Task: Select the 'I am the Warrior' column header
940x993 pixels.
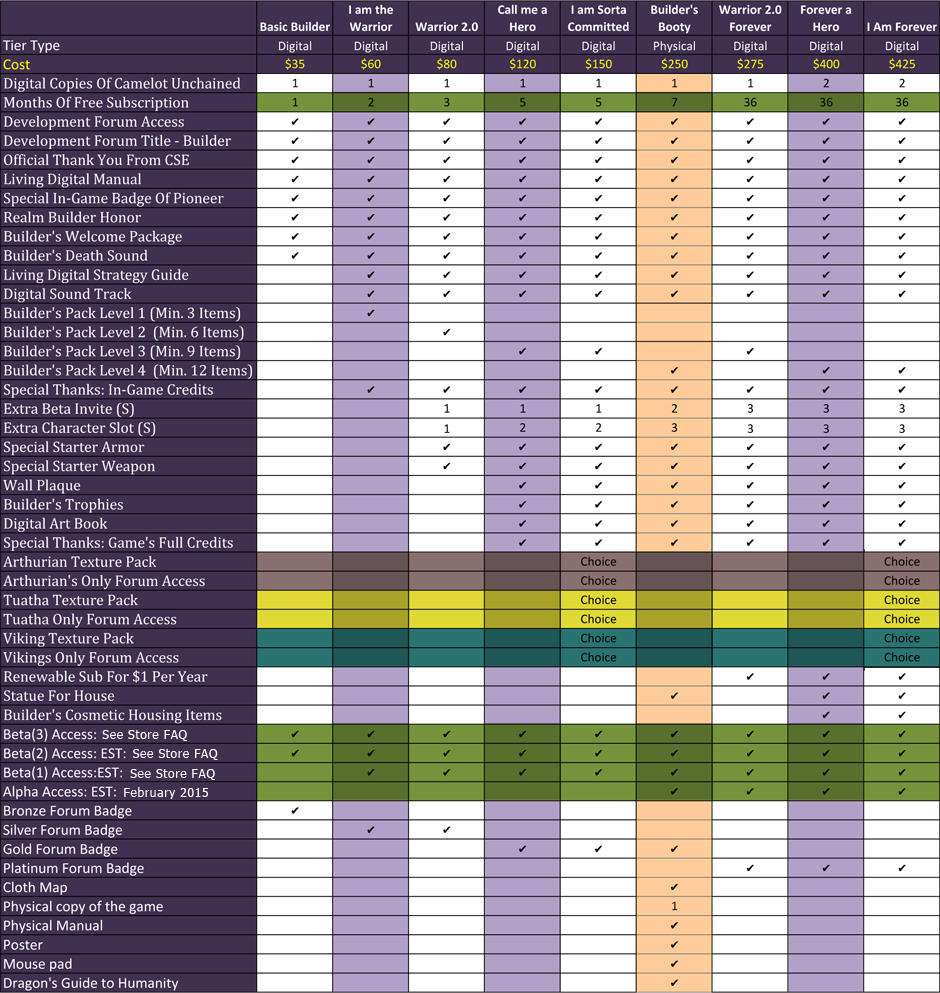Action: point(371,18)
